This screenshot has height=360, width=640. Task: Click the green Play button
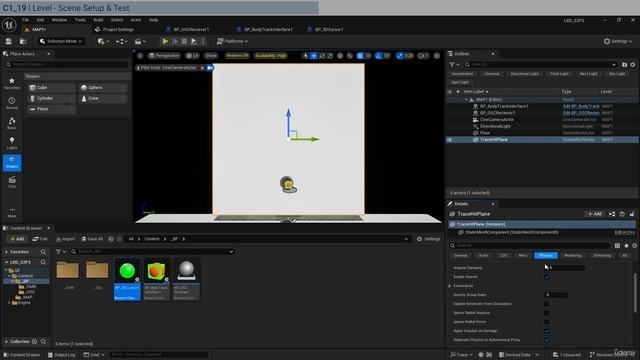(165, 41)
